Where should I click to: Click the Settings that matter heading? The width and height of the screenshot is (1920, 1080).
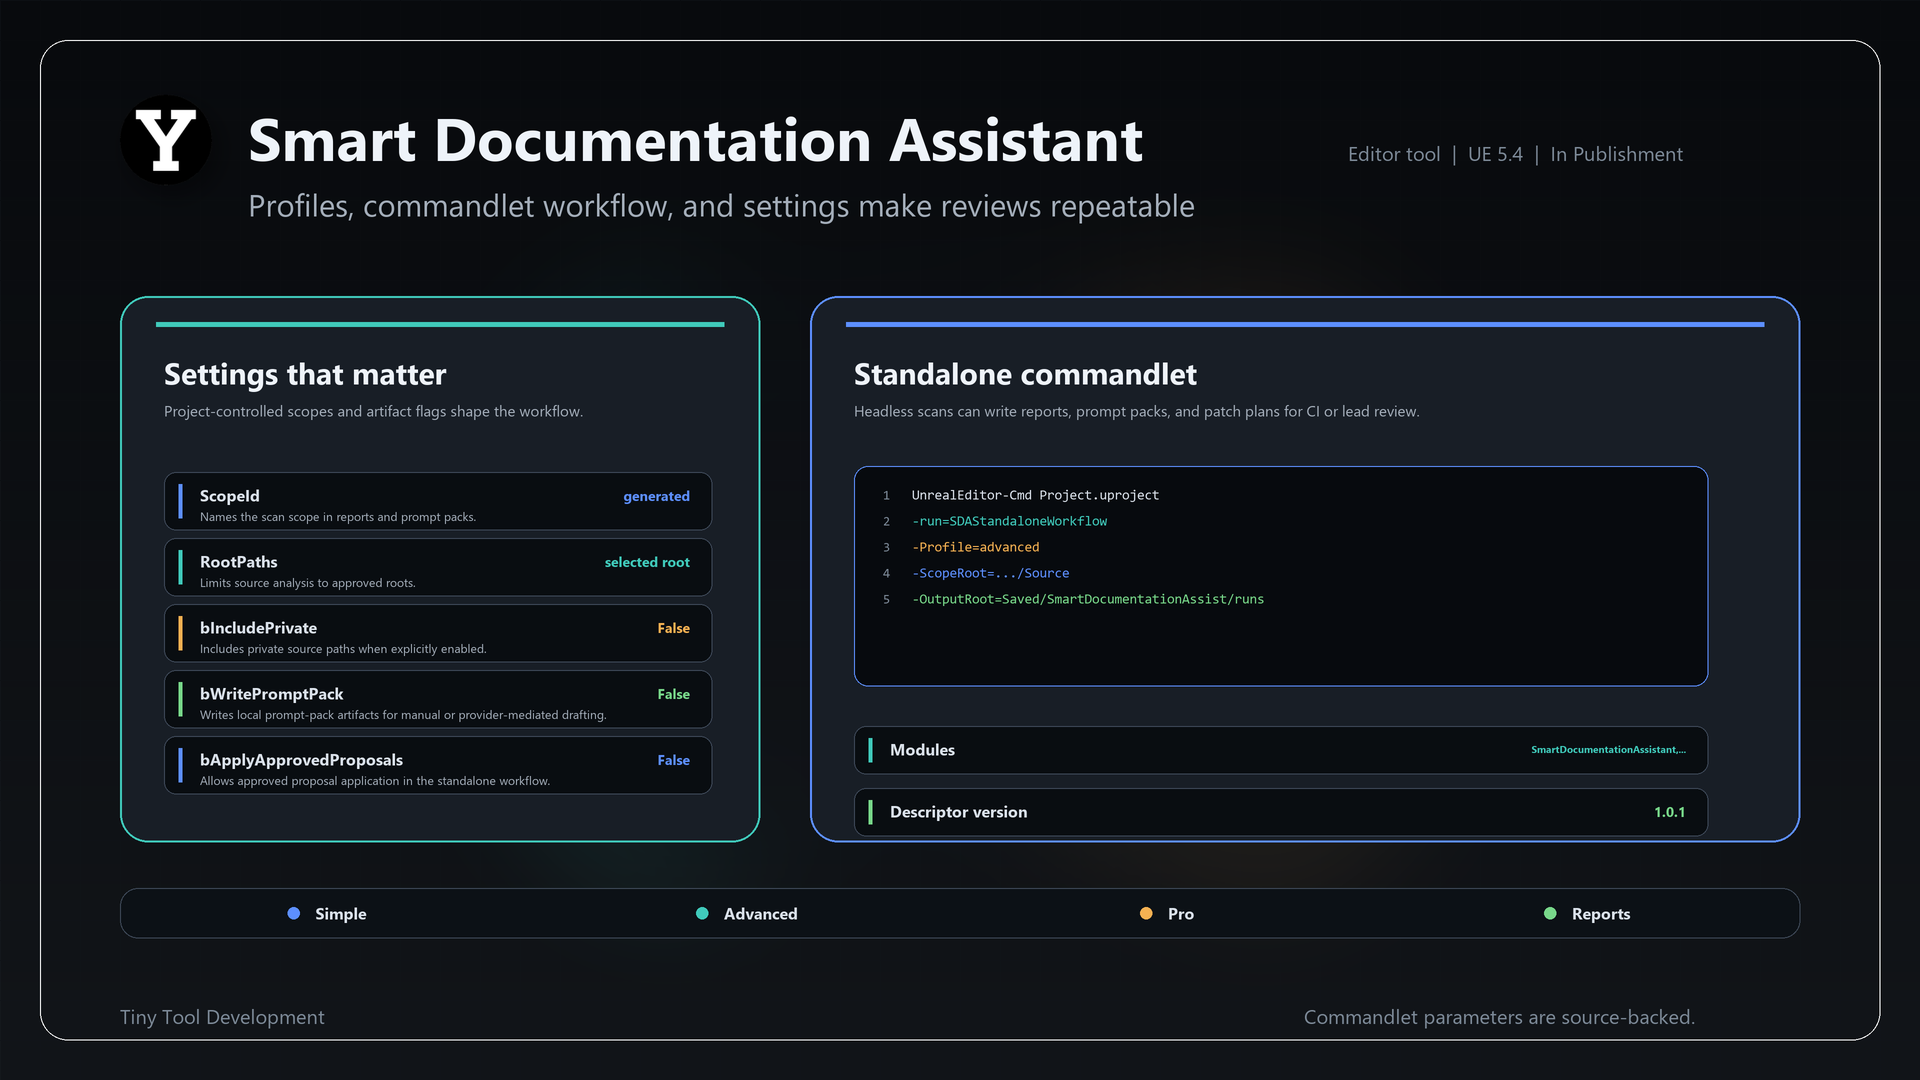pyautogui.click(x=305, y=374)
